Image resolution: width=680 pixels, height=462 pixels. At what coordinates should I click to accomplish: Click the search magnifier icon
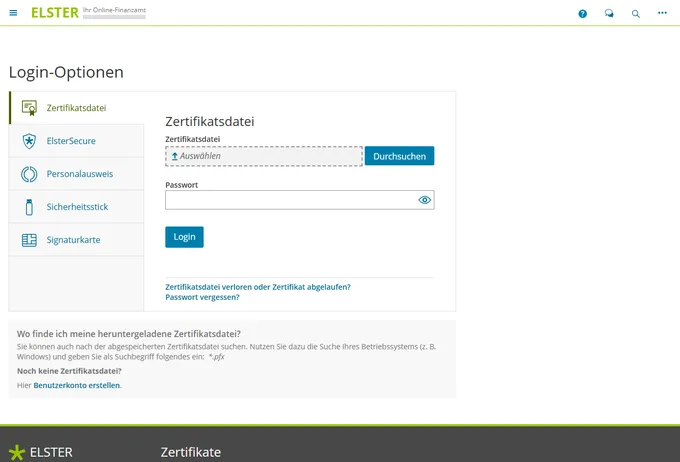[x=635, y=14]
